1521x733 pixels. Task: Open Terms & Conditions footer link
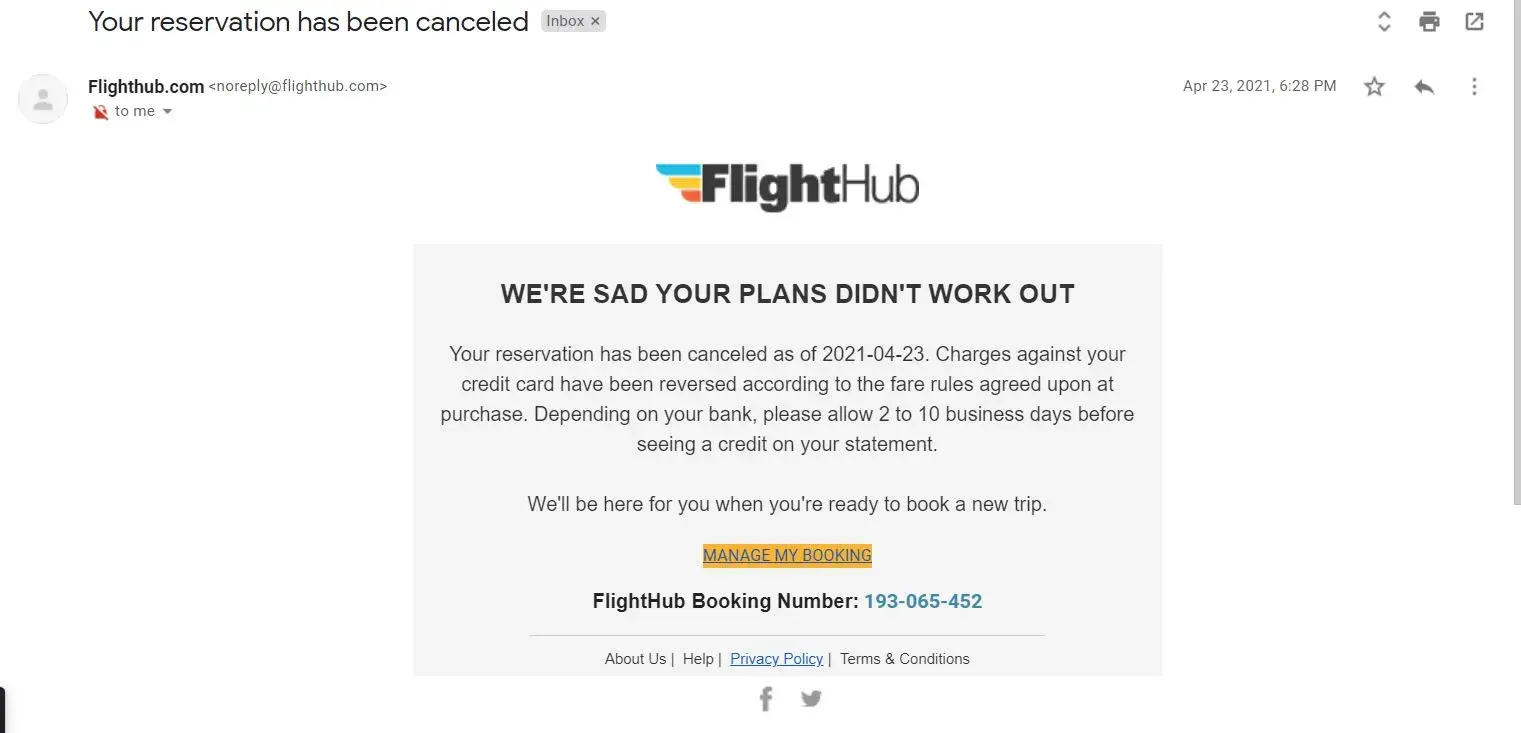coord(904,659)
